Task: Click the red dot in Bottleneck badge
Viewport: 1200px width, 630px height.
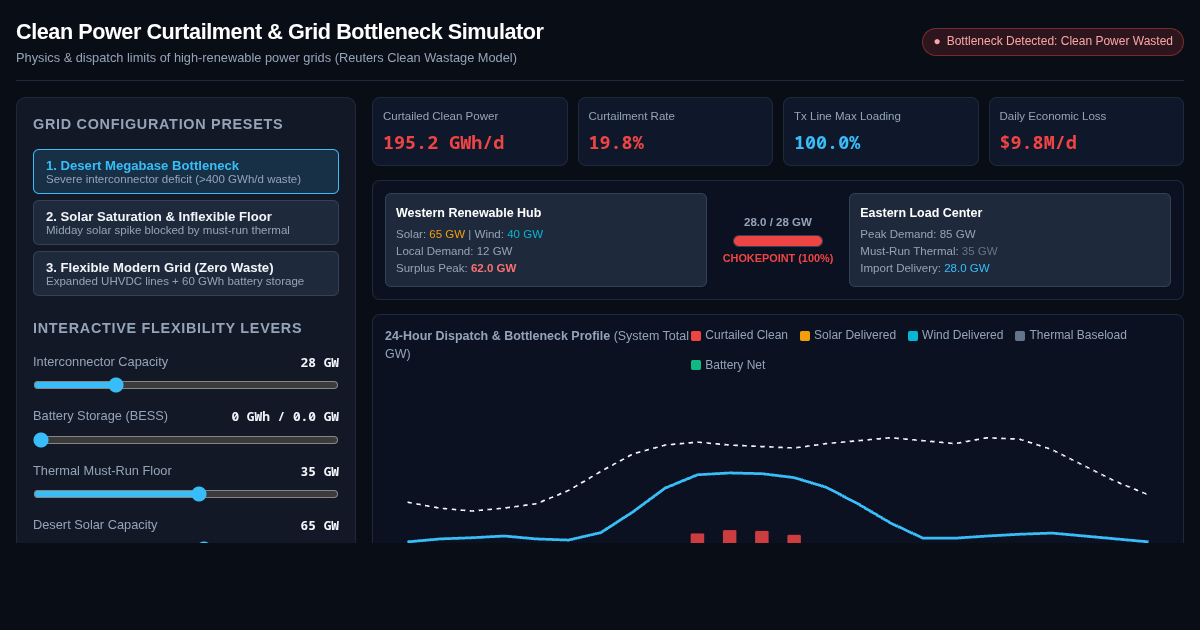Action: 937,42
